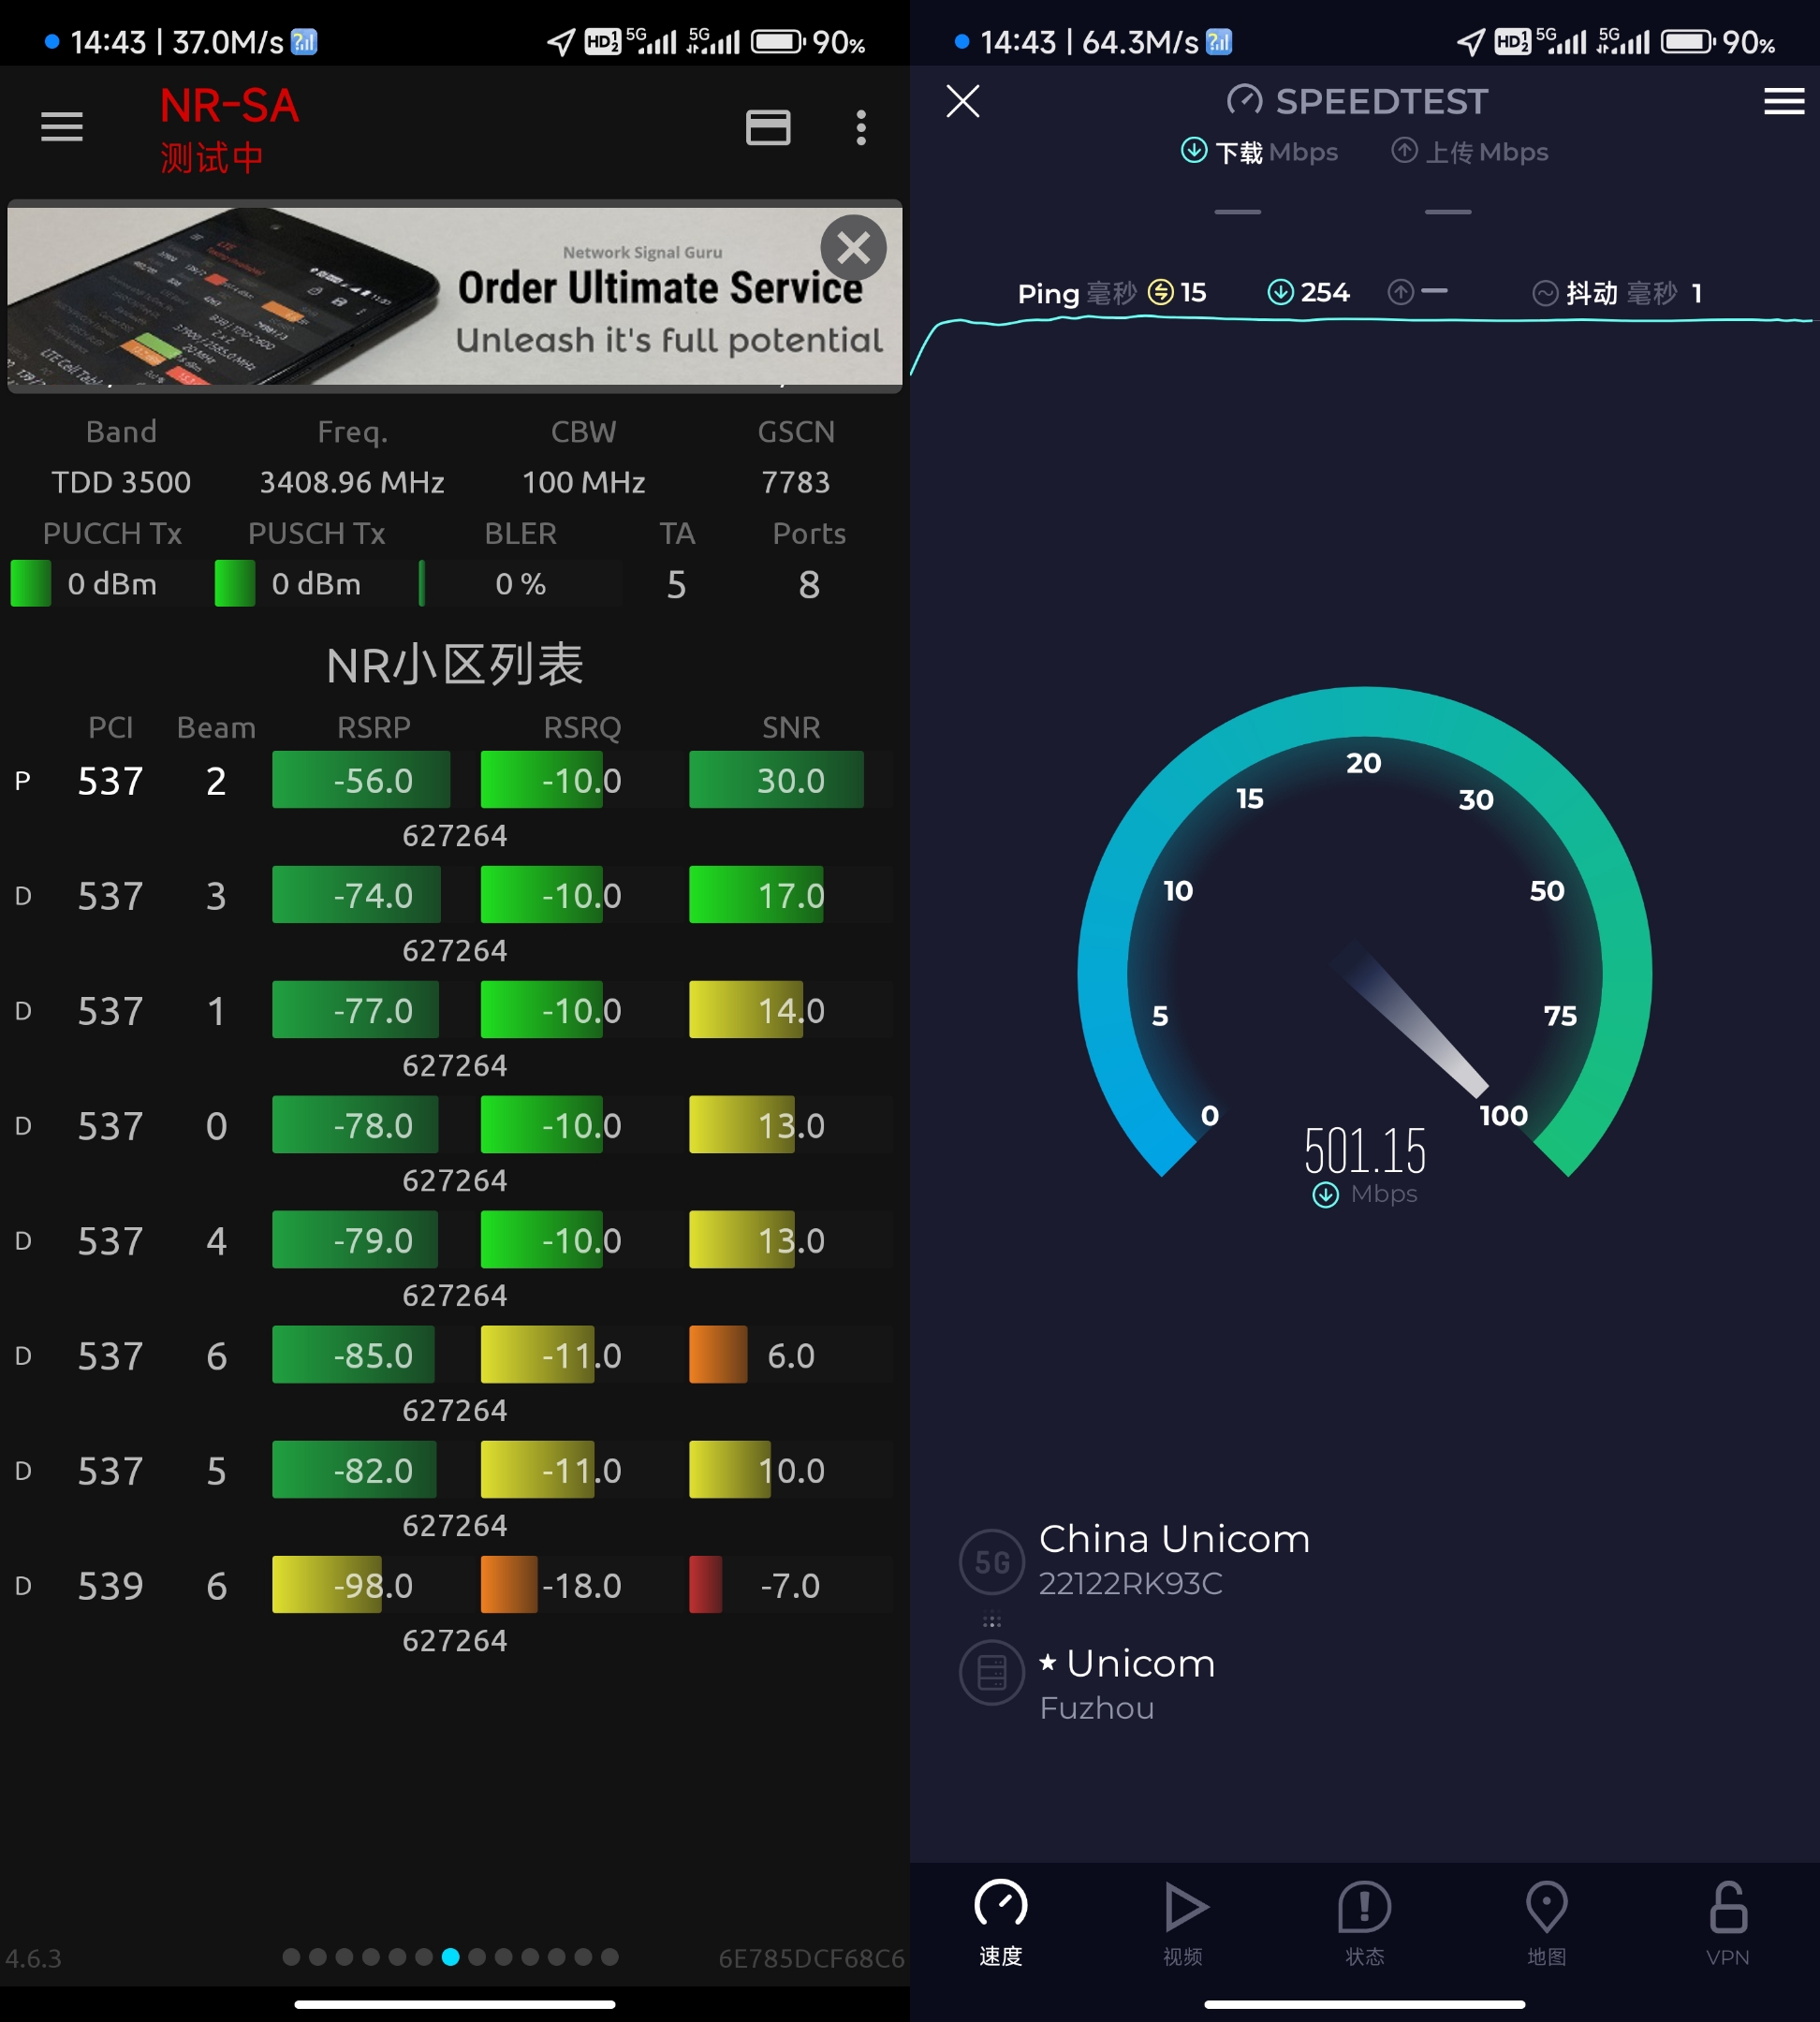Tap the yellow ping icon next to 15
The width and height of the screenshot is (1820, 2022).
[1160, 292]
